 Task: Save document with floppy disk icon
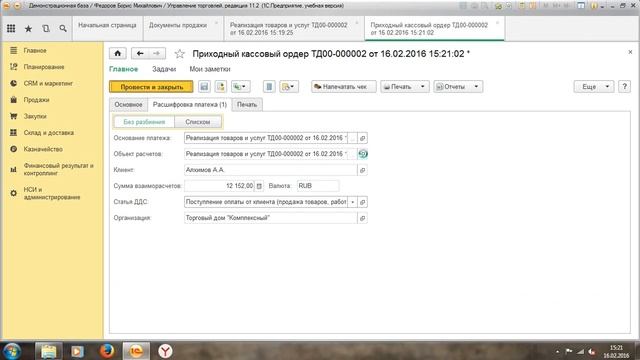204,87
